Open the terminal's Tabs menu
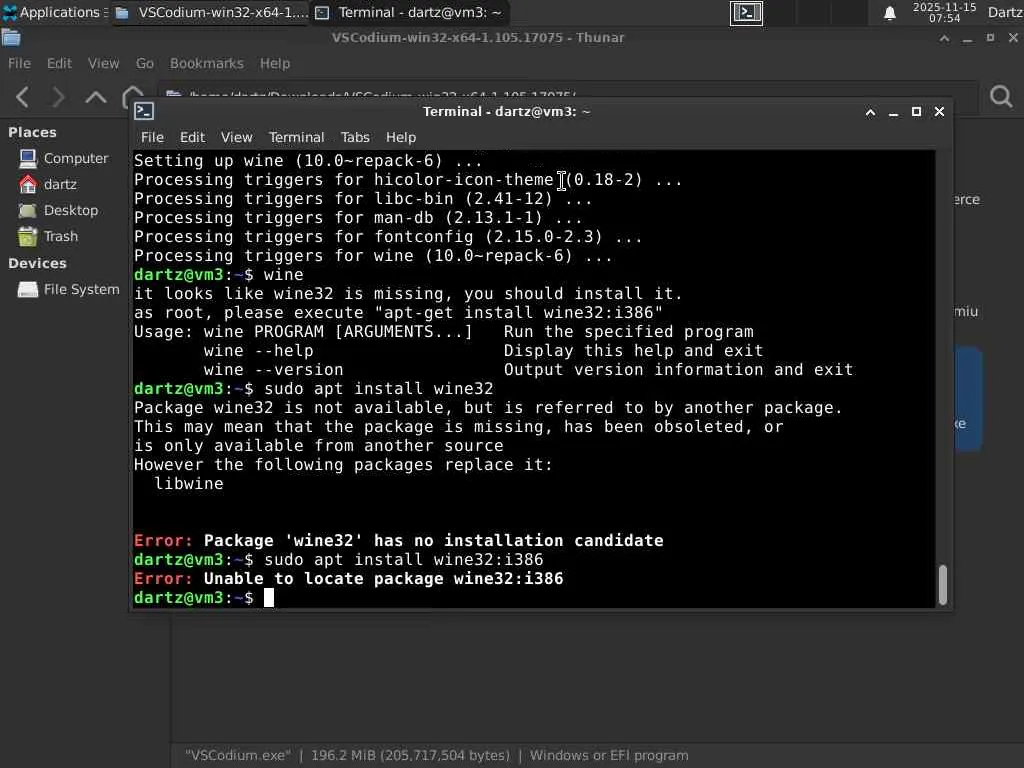Screen dimensions: 1024x768 pos(355,137)
